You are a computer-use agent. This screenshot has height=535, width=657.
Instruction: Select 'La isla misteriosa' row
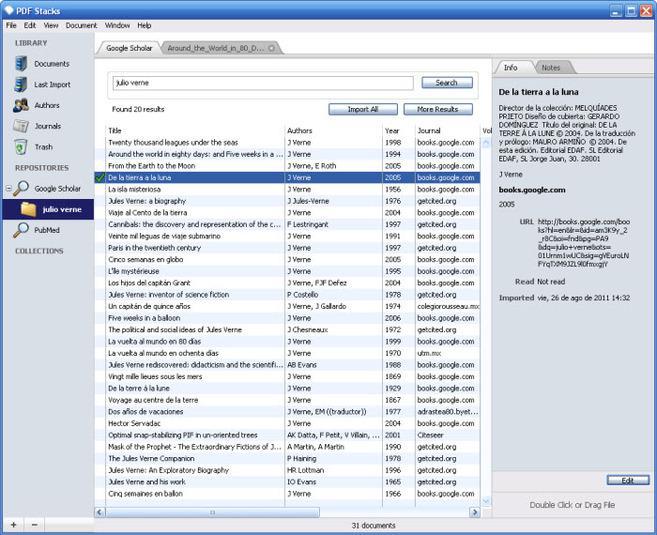point(287,189)
